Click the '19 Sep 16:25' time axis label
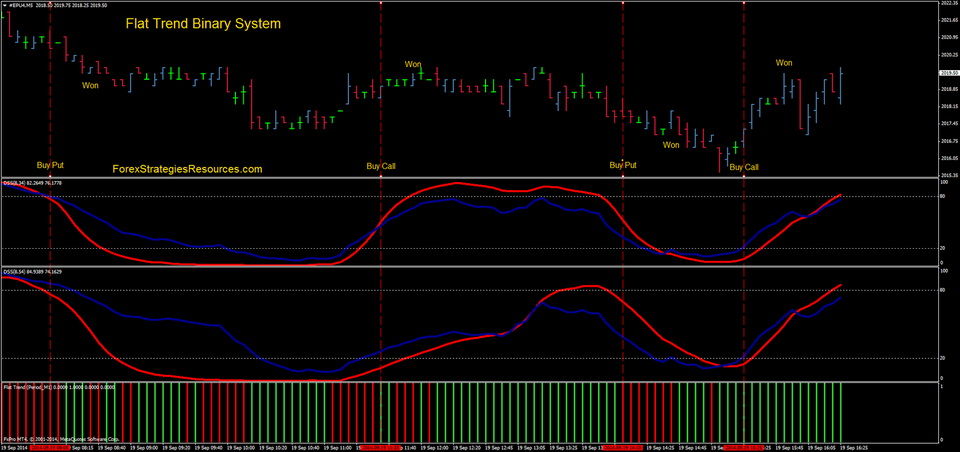 (853, 448)
